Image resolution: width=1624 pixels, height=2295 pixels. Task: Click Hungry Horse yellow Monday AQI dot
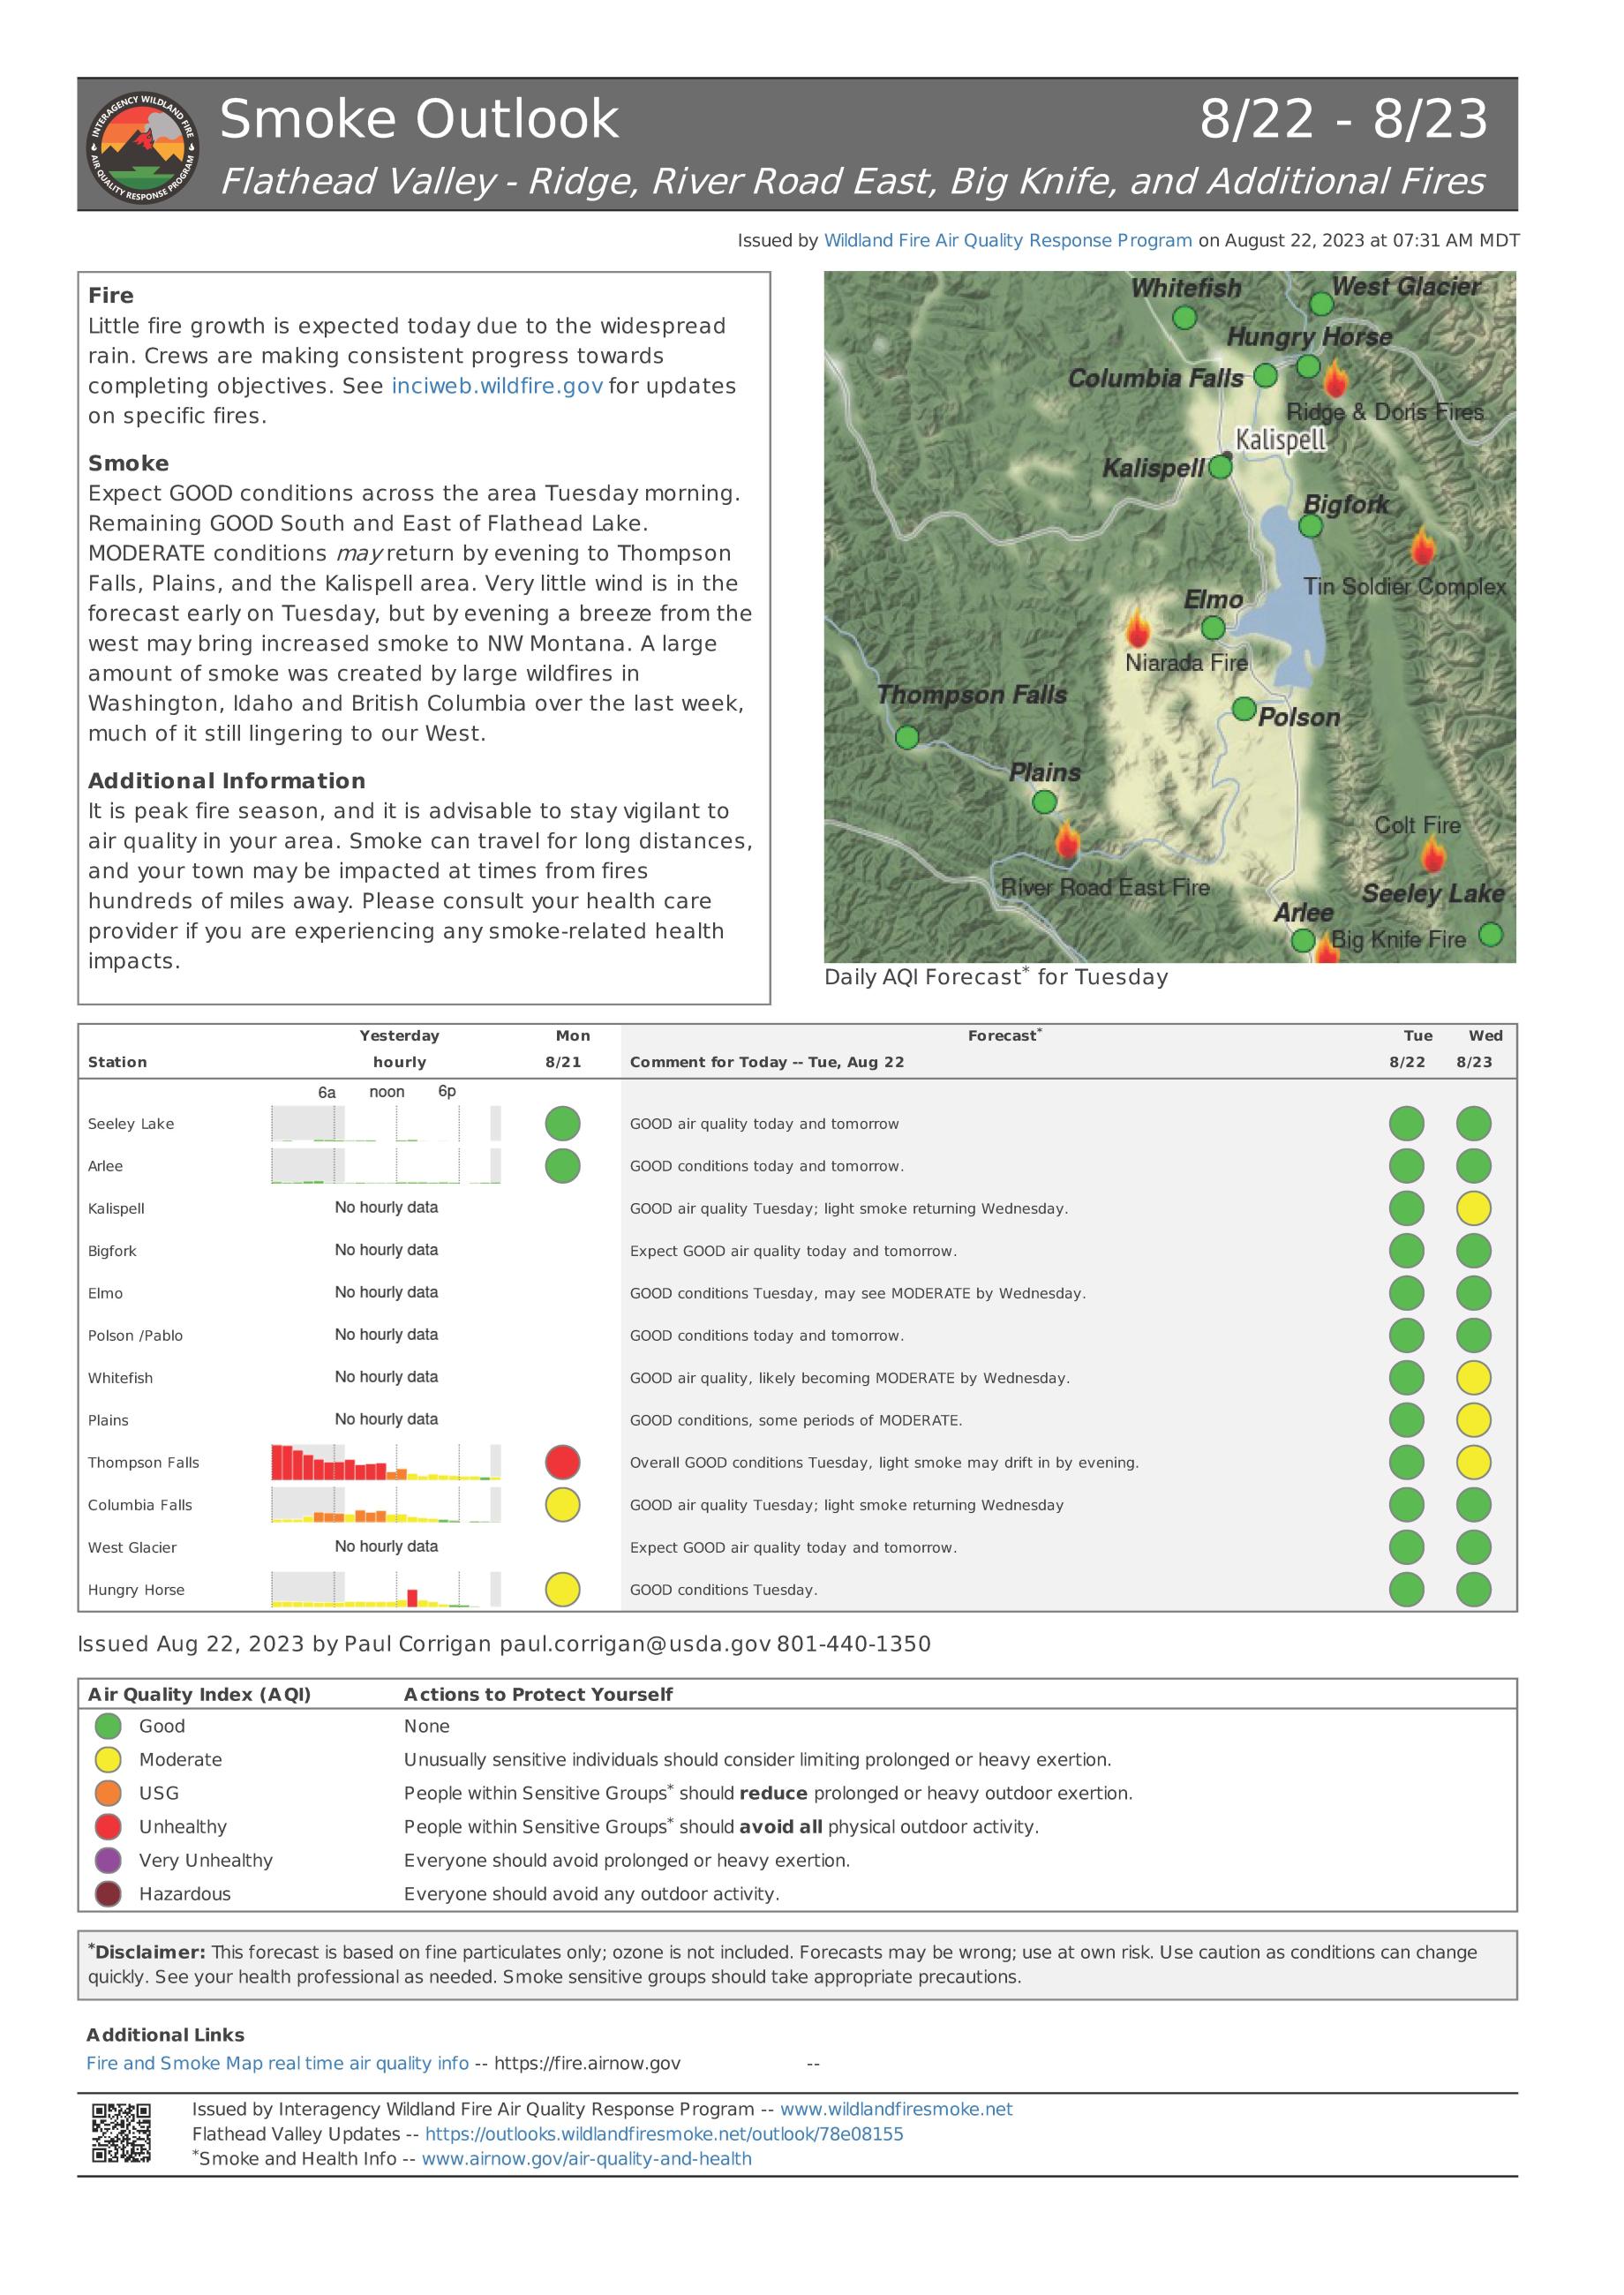(563, 1589)
